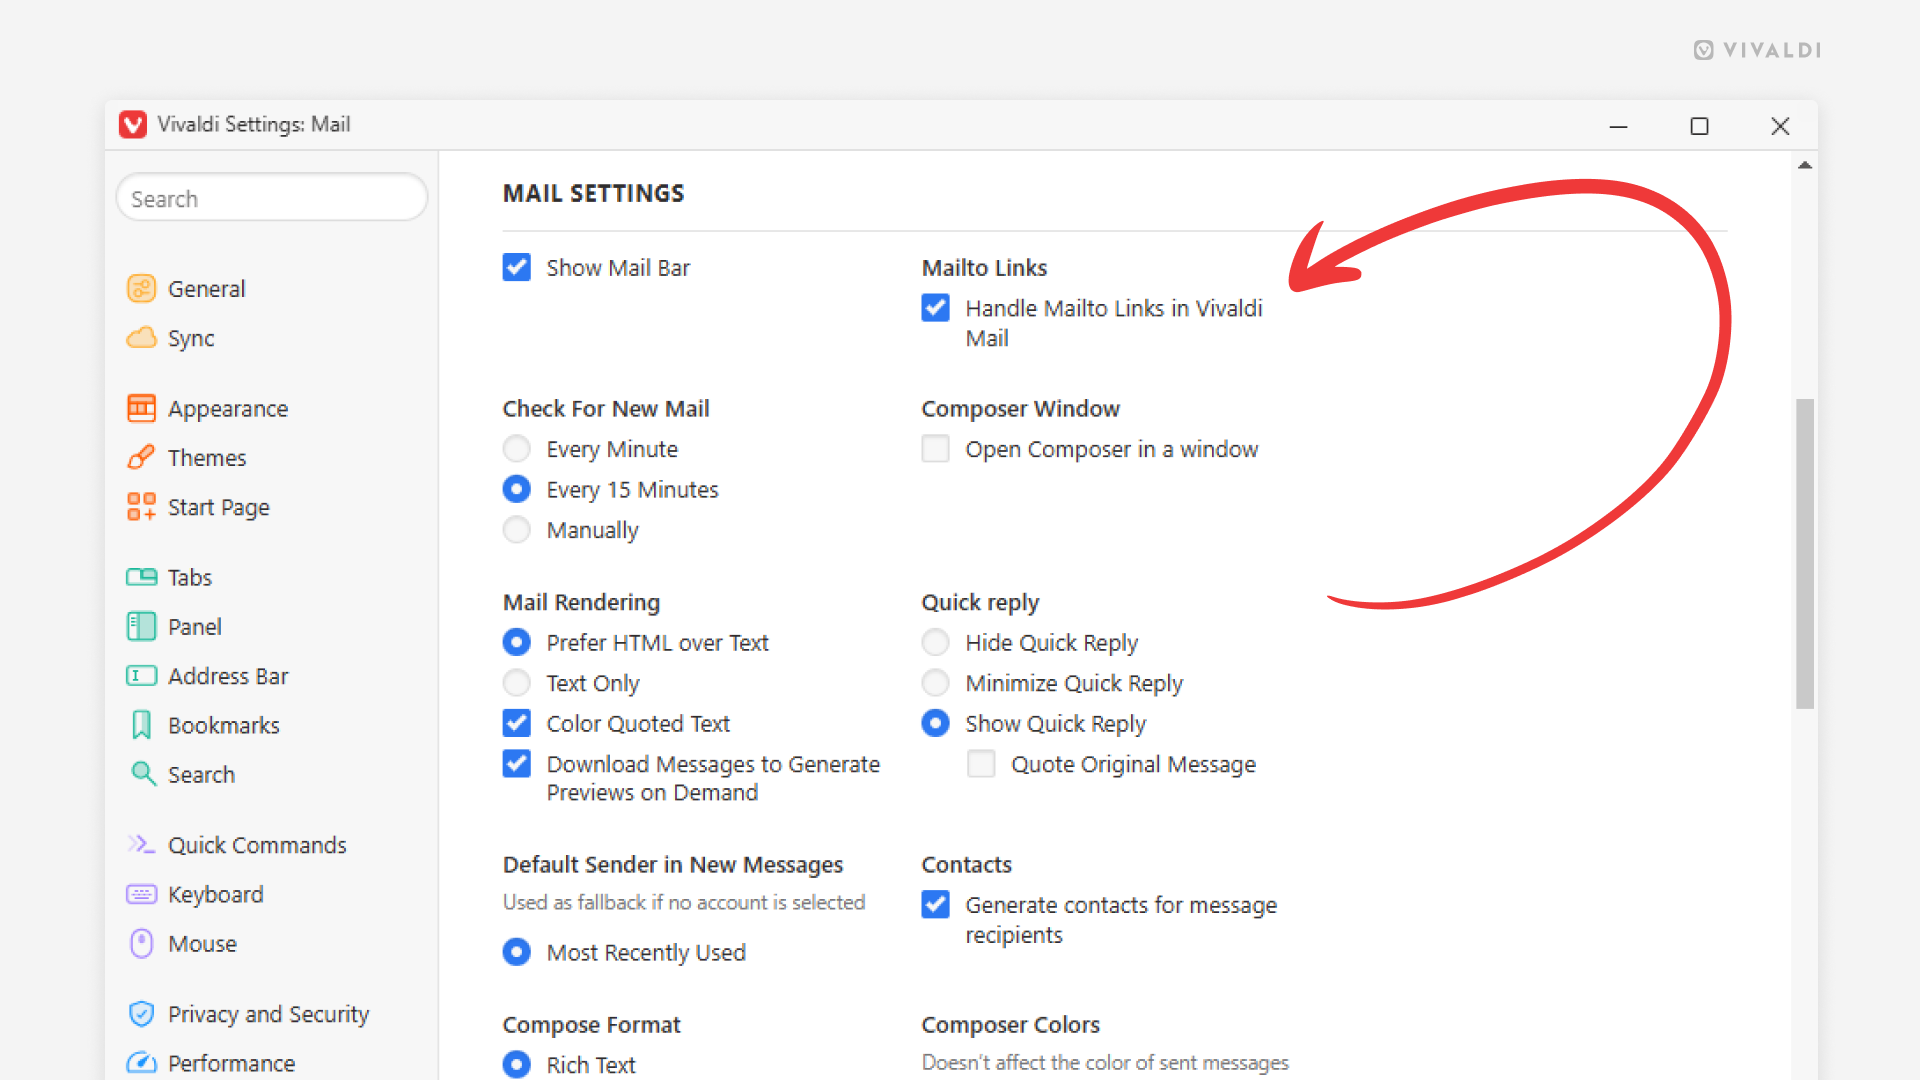1920x1080 pixels.
Task: Click the Appearance icon in sidebar
Action: click(141, 408)
